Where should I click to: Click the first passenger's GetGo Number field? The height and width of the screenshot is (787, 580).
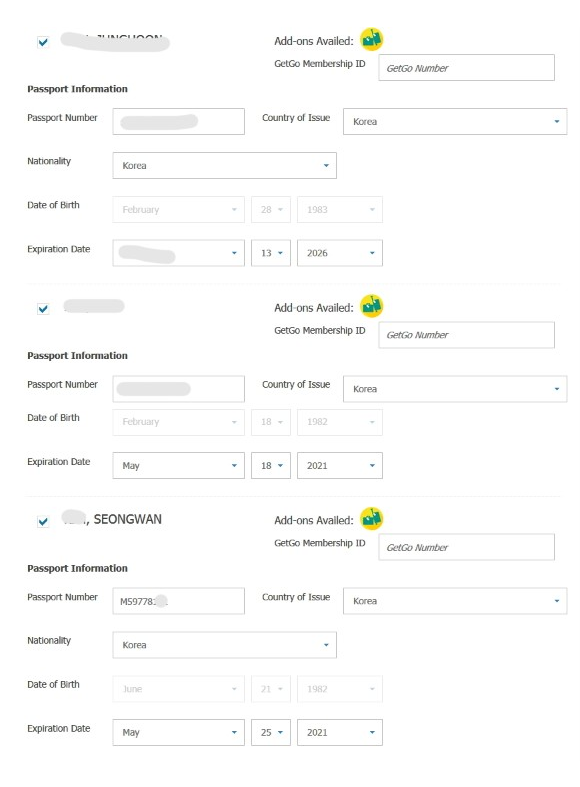tap(467, 68)
